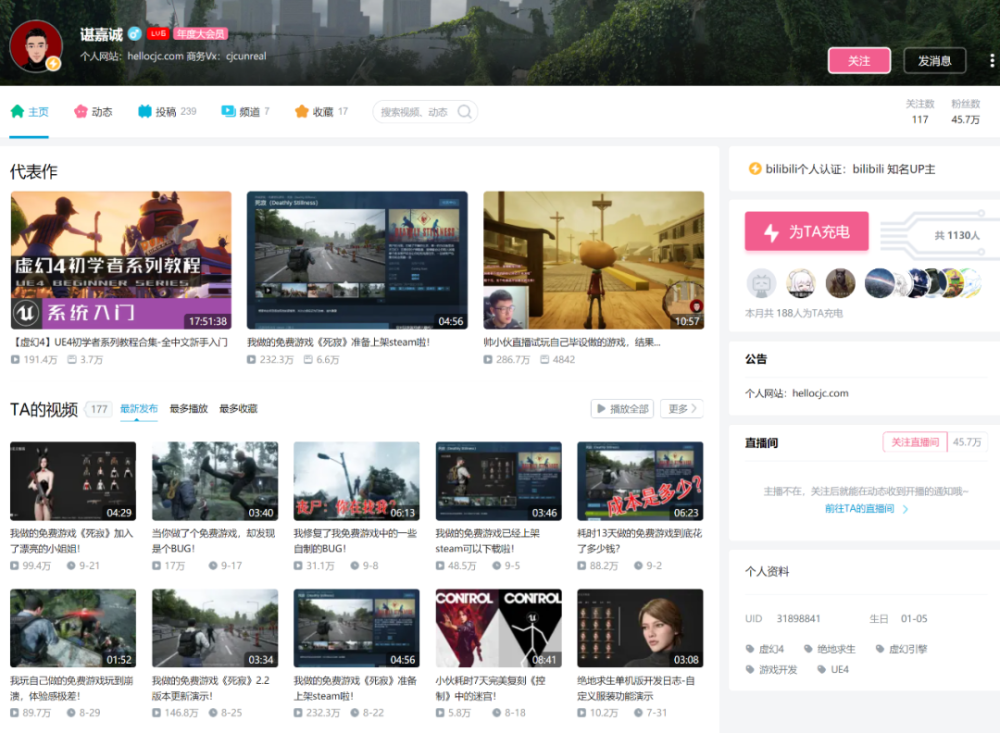
Task: Click the 播放全部 play all button
Action: tap(622, 409)
